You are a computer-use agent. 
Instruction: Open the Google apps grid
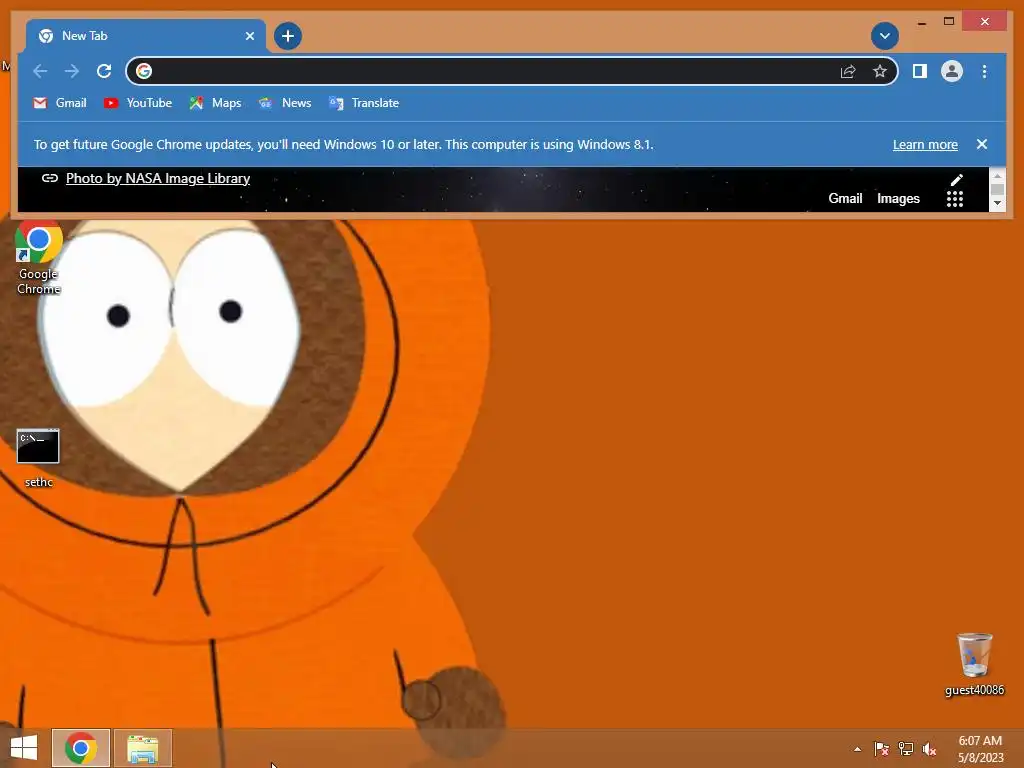[x=955, y=199]
